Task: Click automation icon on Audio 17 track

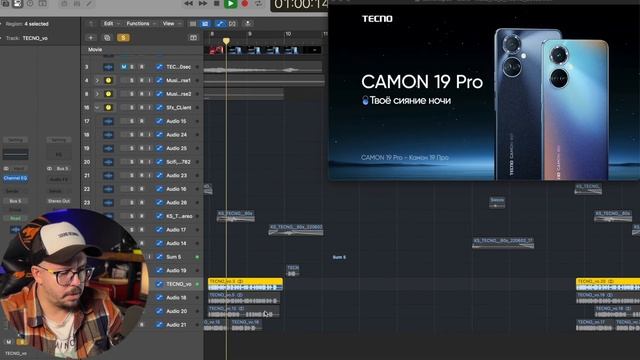Action: pos(159,230)
